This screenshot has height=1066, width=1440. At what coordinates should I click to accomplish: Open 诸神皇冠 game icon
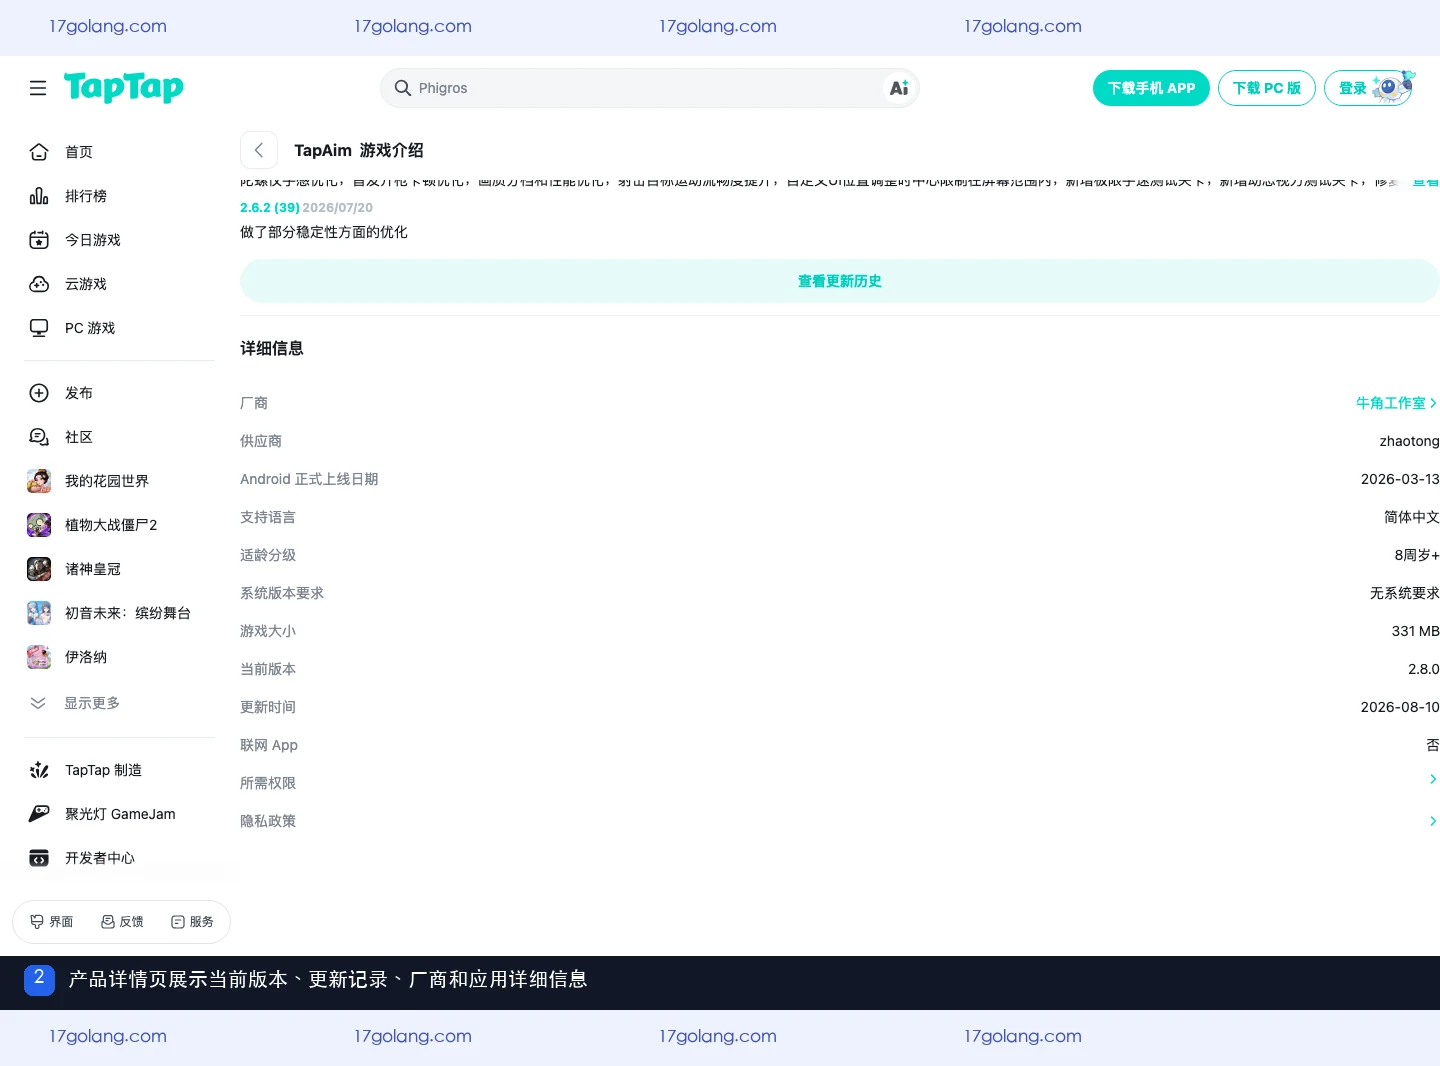click(x=39, y=569)
